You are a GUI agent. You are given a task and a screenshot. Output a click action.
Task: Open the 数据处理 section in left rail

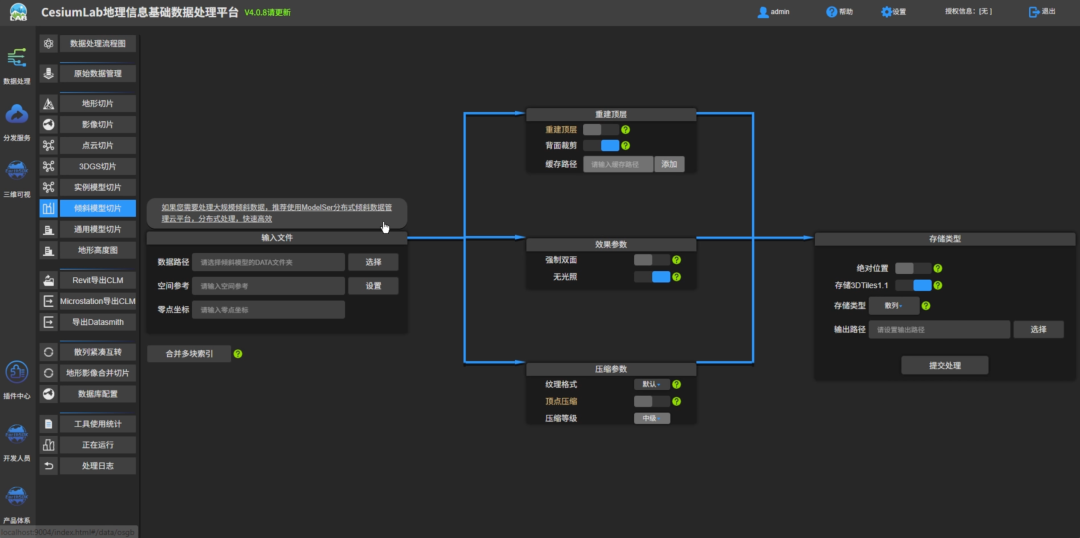click(17, 65)
